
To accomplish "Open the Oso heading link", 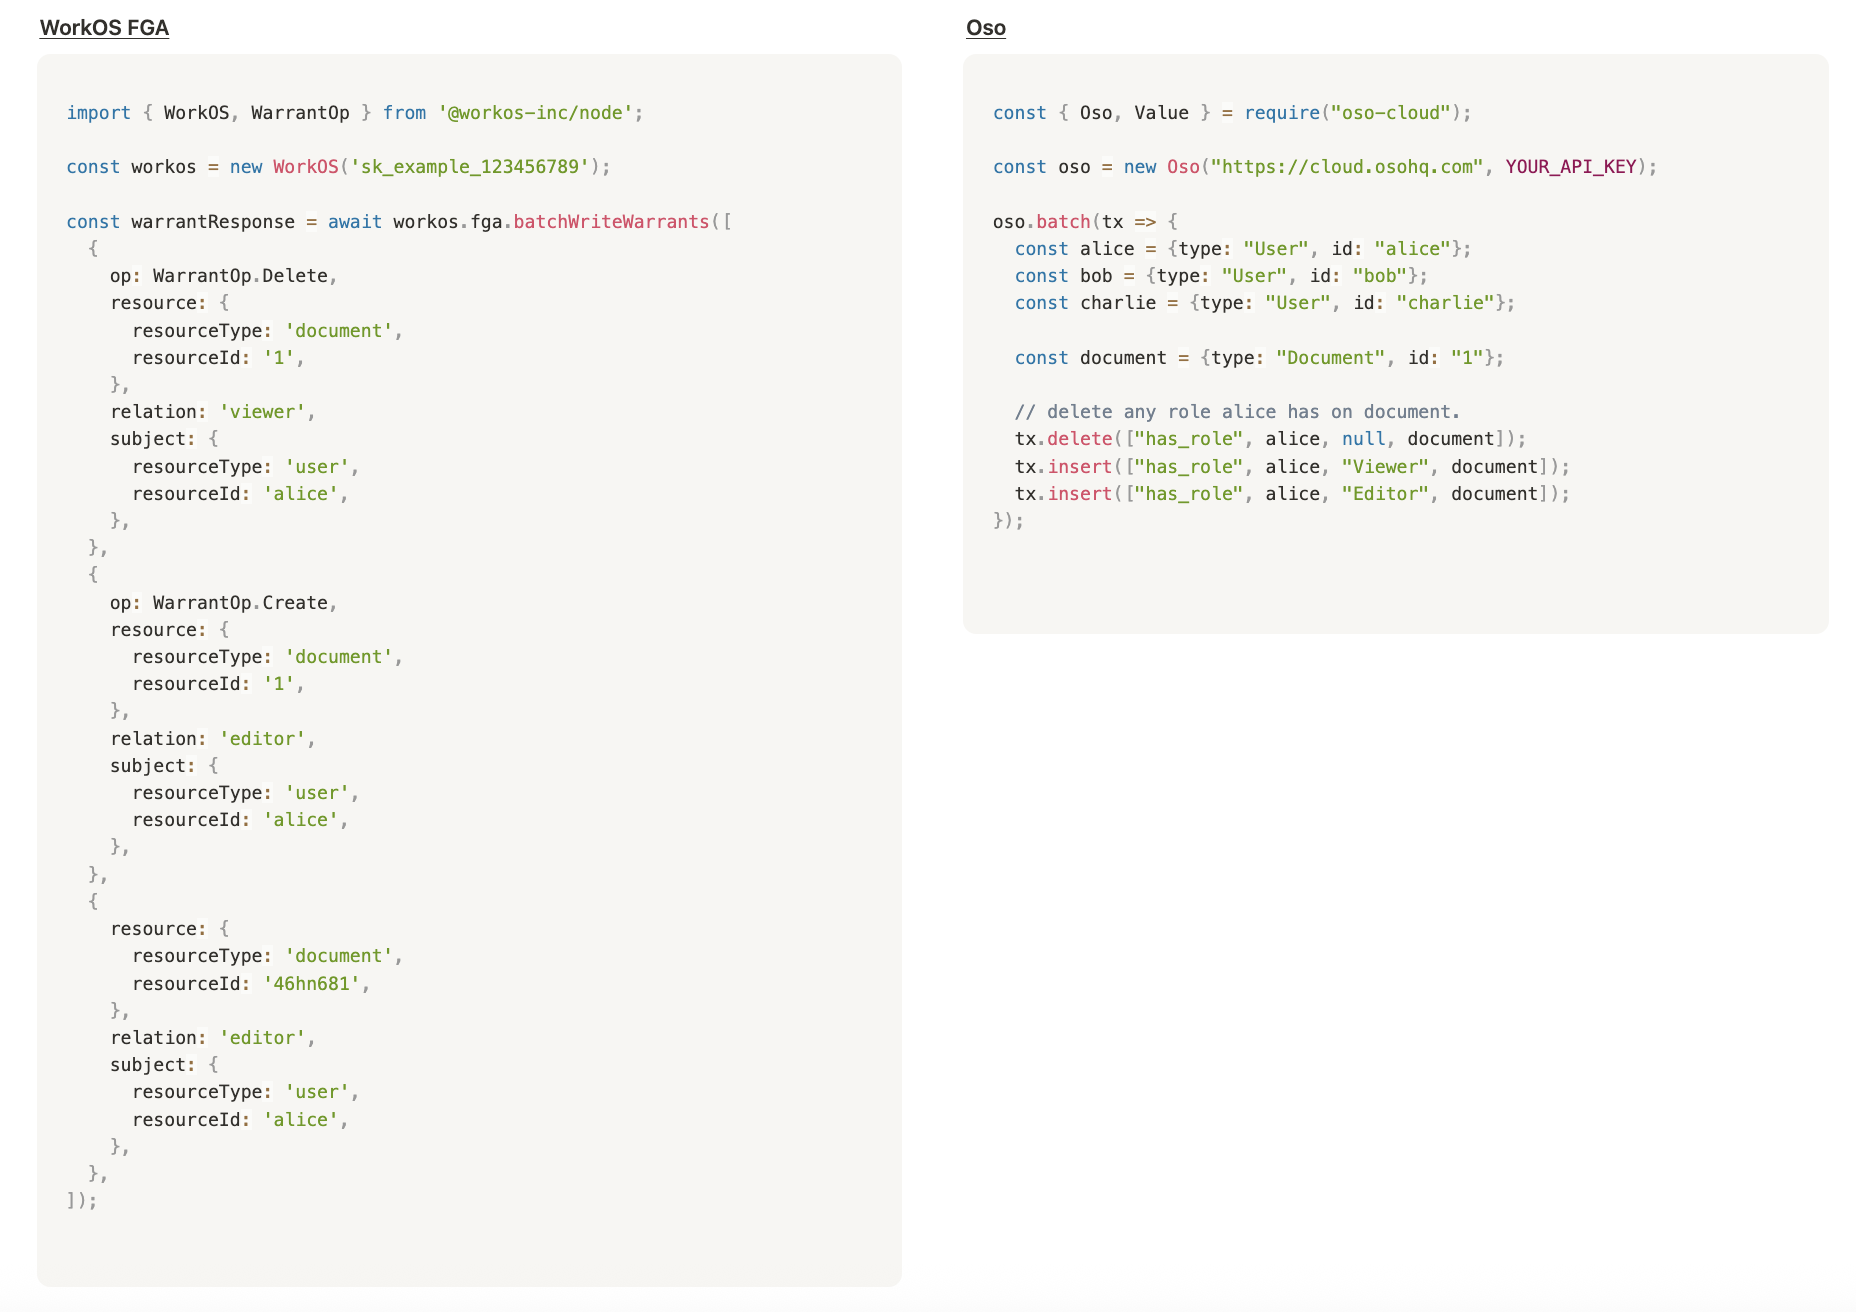I will tap(985, 28).
